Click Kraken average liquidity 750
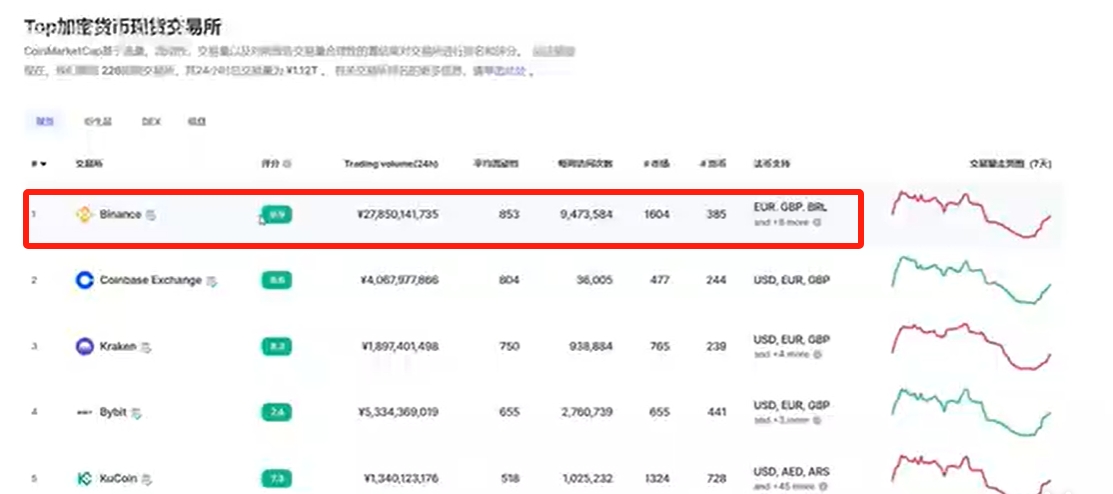Screen dimensions: 1113x494 click(x=509, y=346)
